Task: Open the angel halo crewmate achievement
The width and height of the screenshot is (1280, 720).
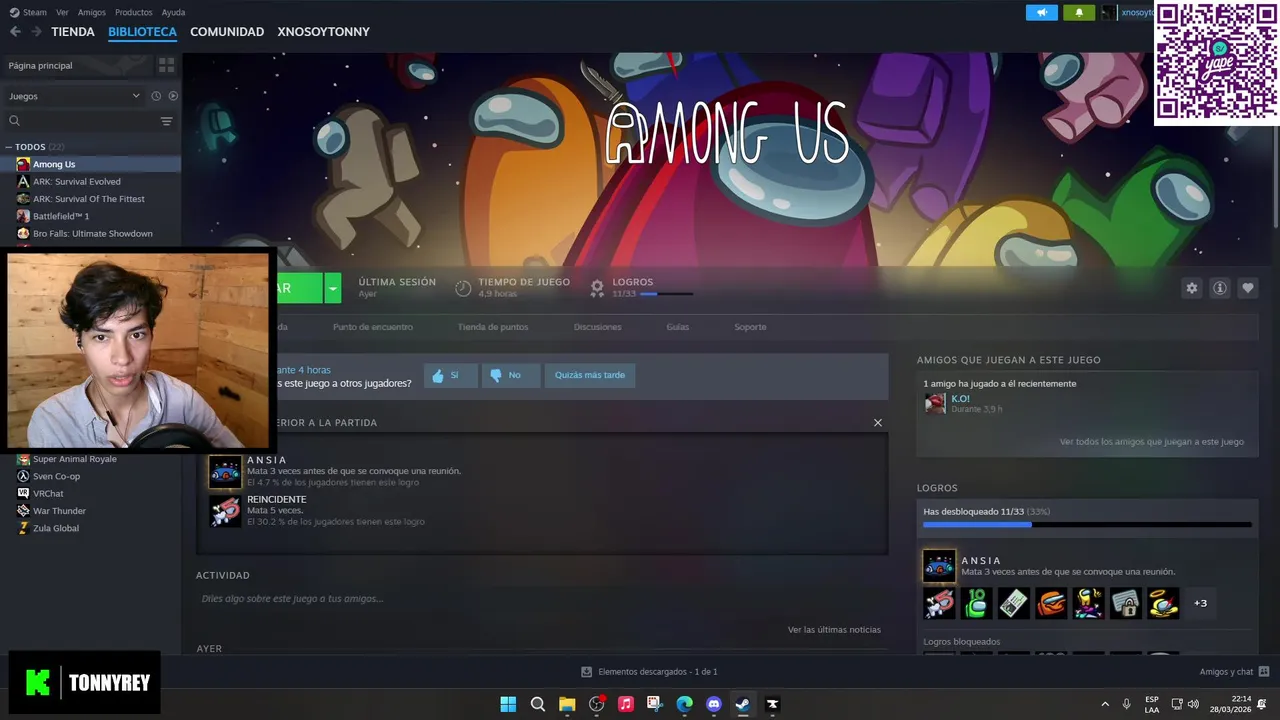Action: 1163,603
